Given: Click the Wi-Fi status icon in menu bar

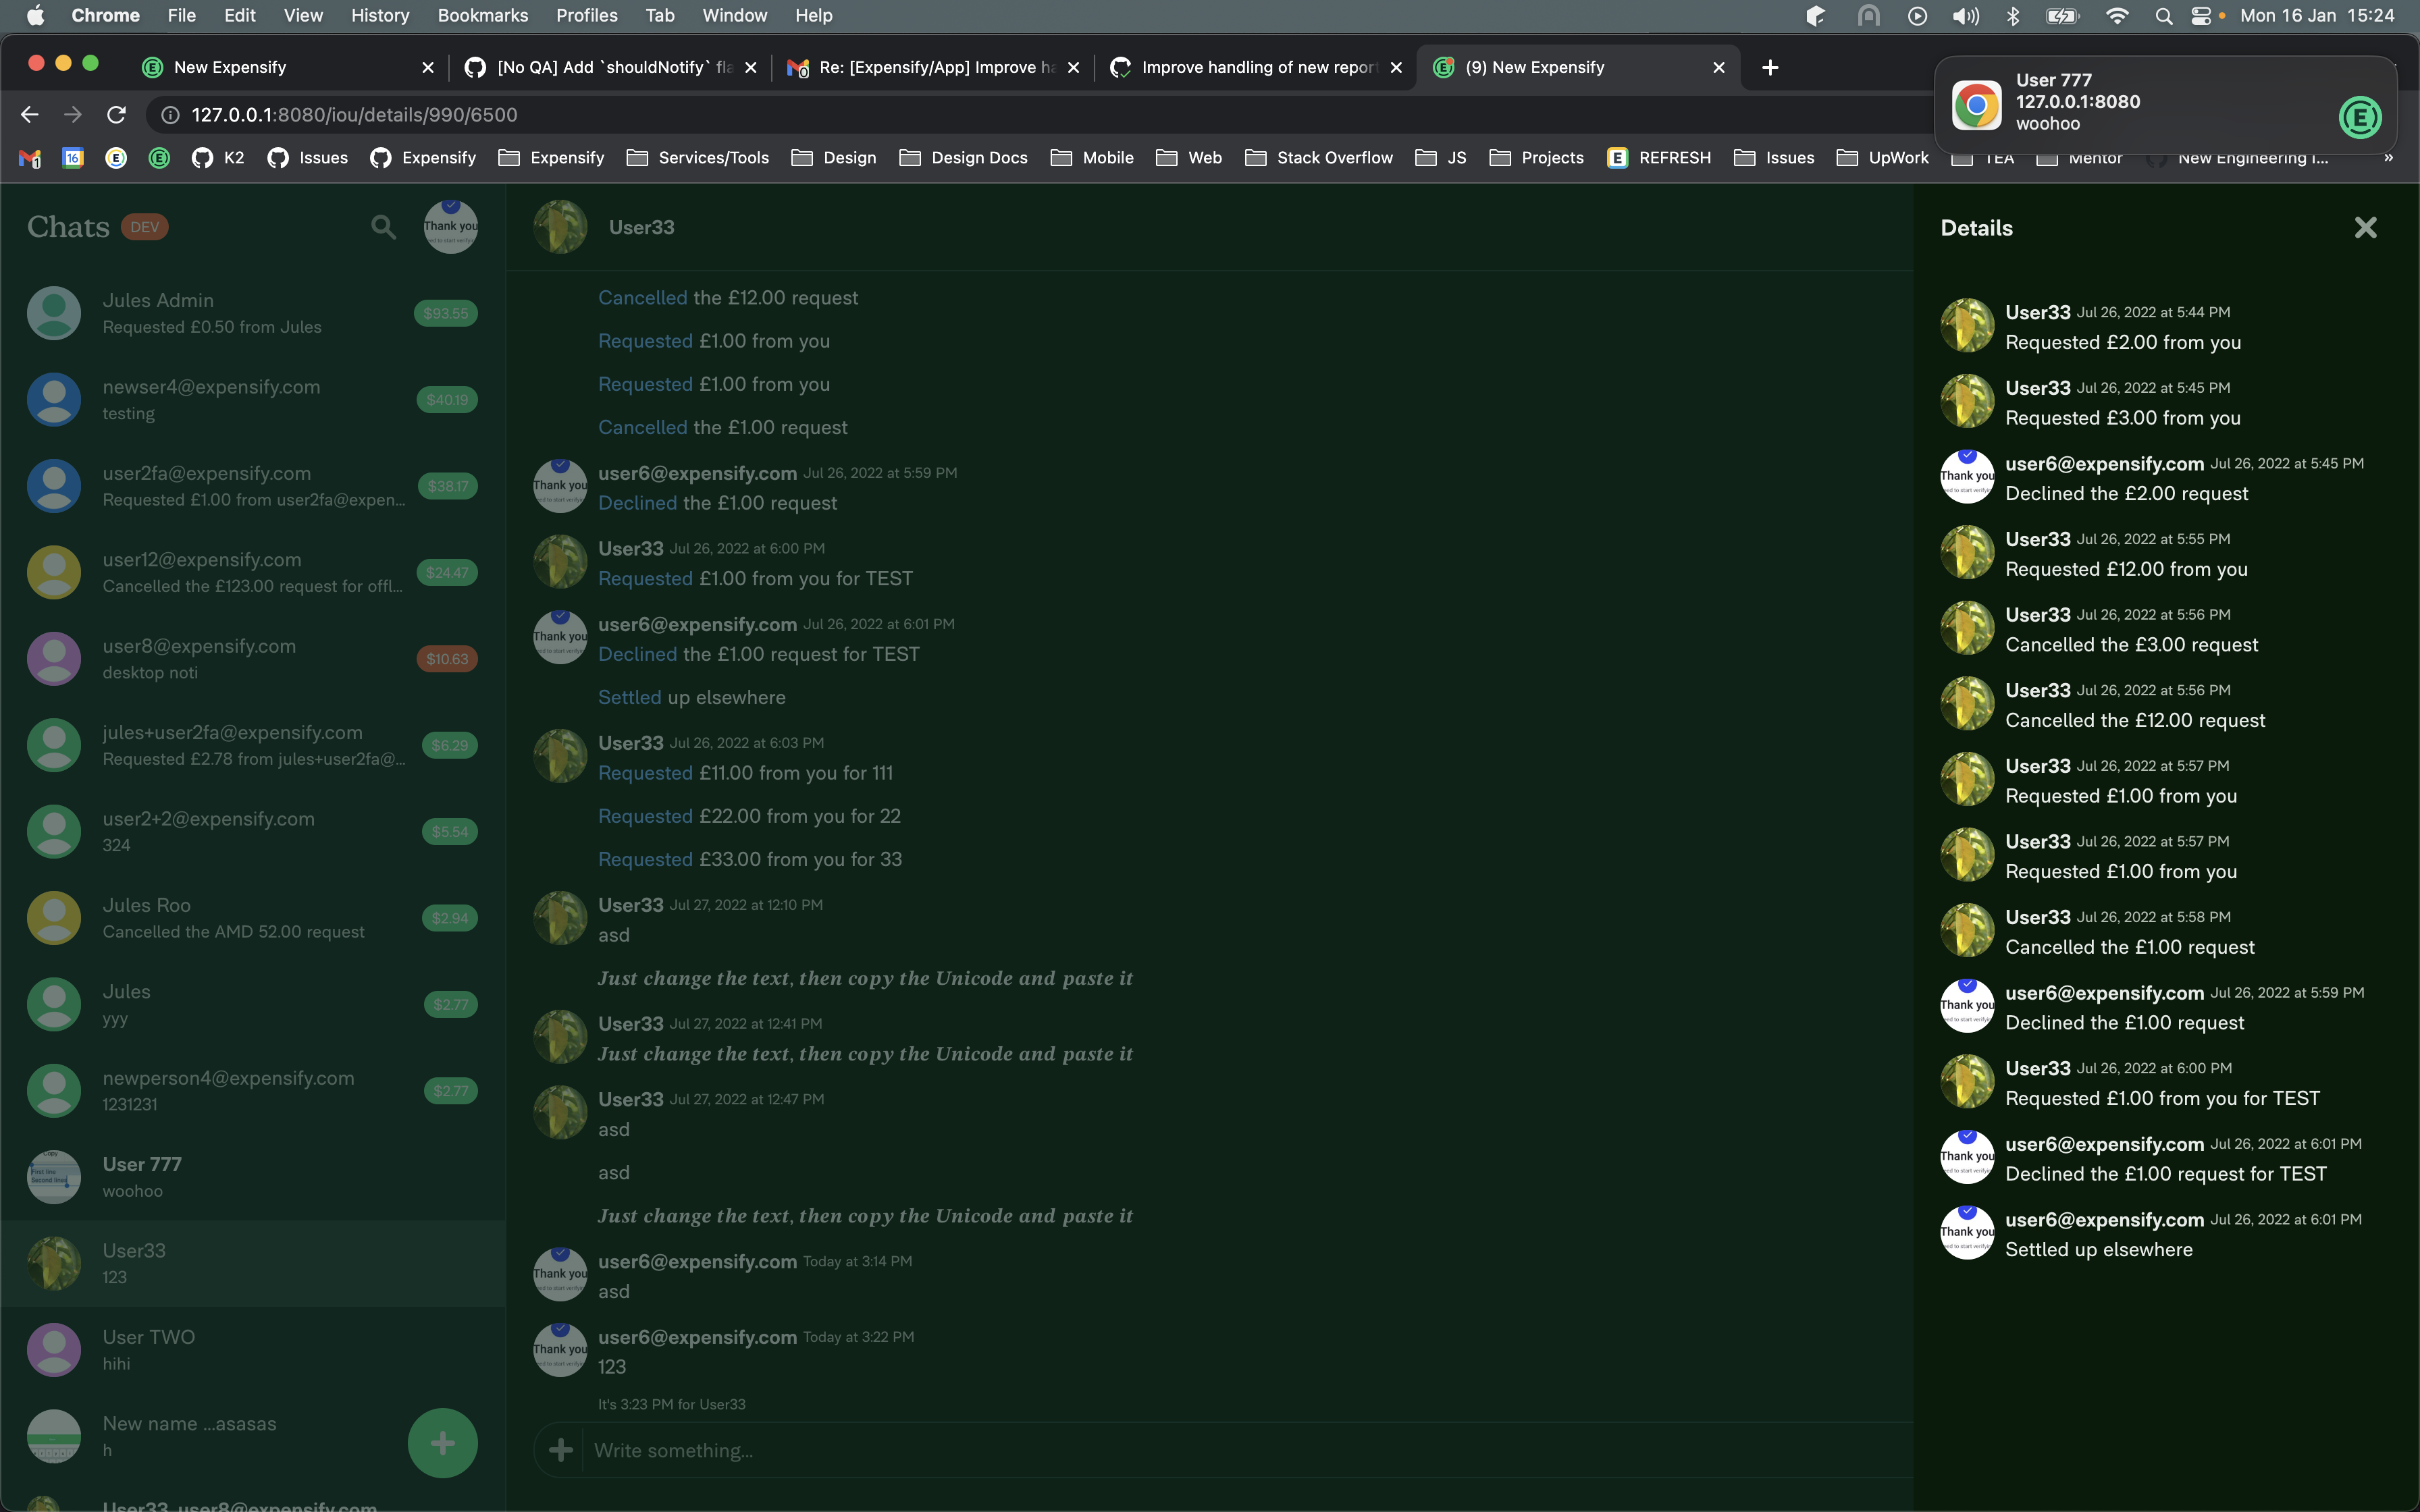Looking at the screenshot, I should tap(2116, 16).
